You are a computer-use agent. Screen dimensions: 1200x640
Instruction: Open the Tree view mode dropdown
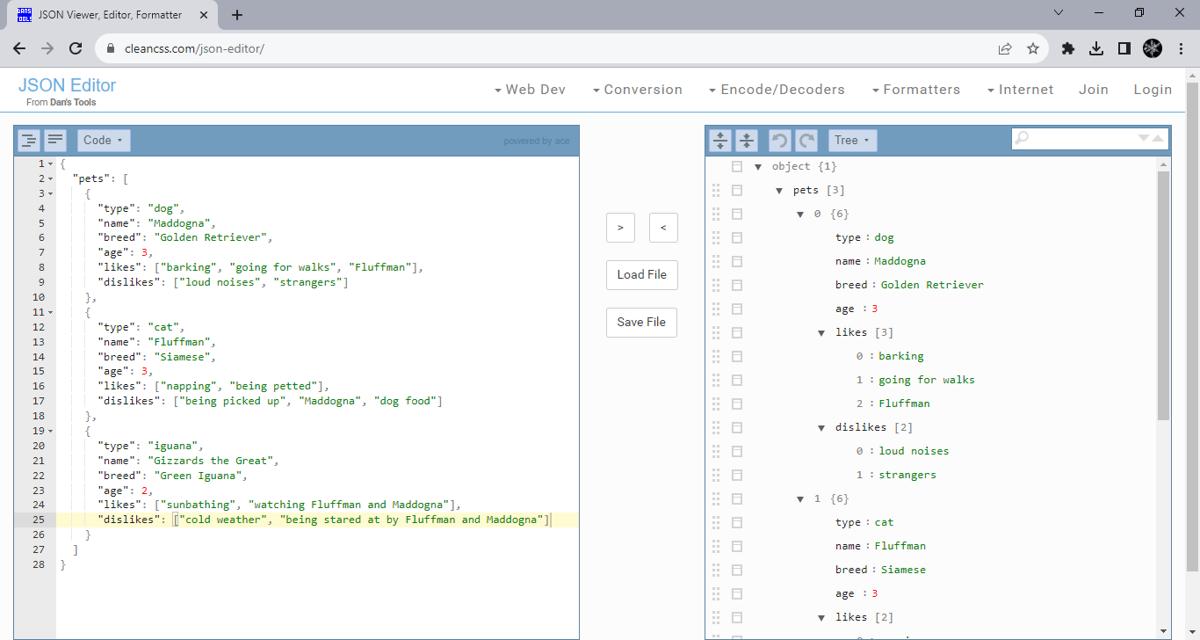click(852, 140)
